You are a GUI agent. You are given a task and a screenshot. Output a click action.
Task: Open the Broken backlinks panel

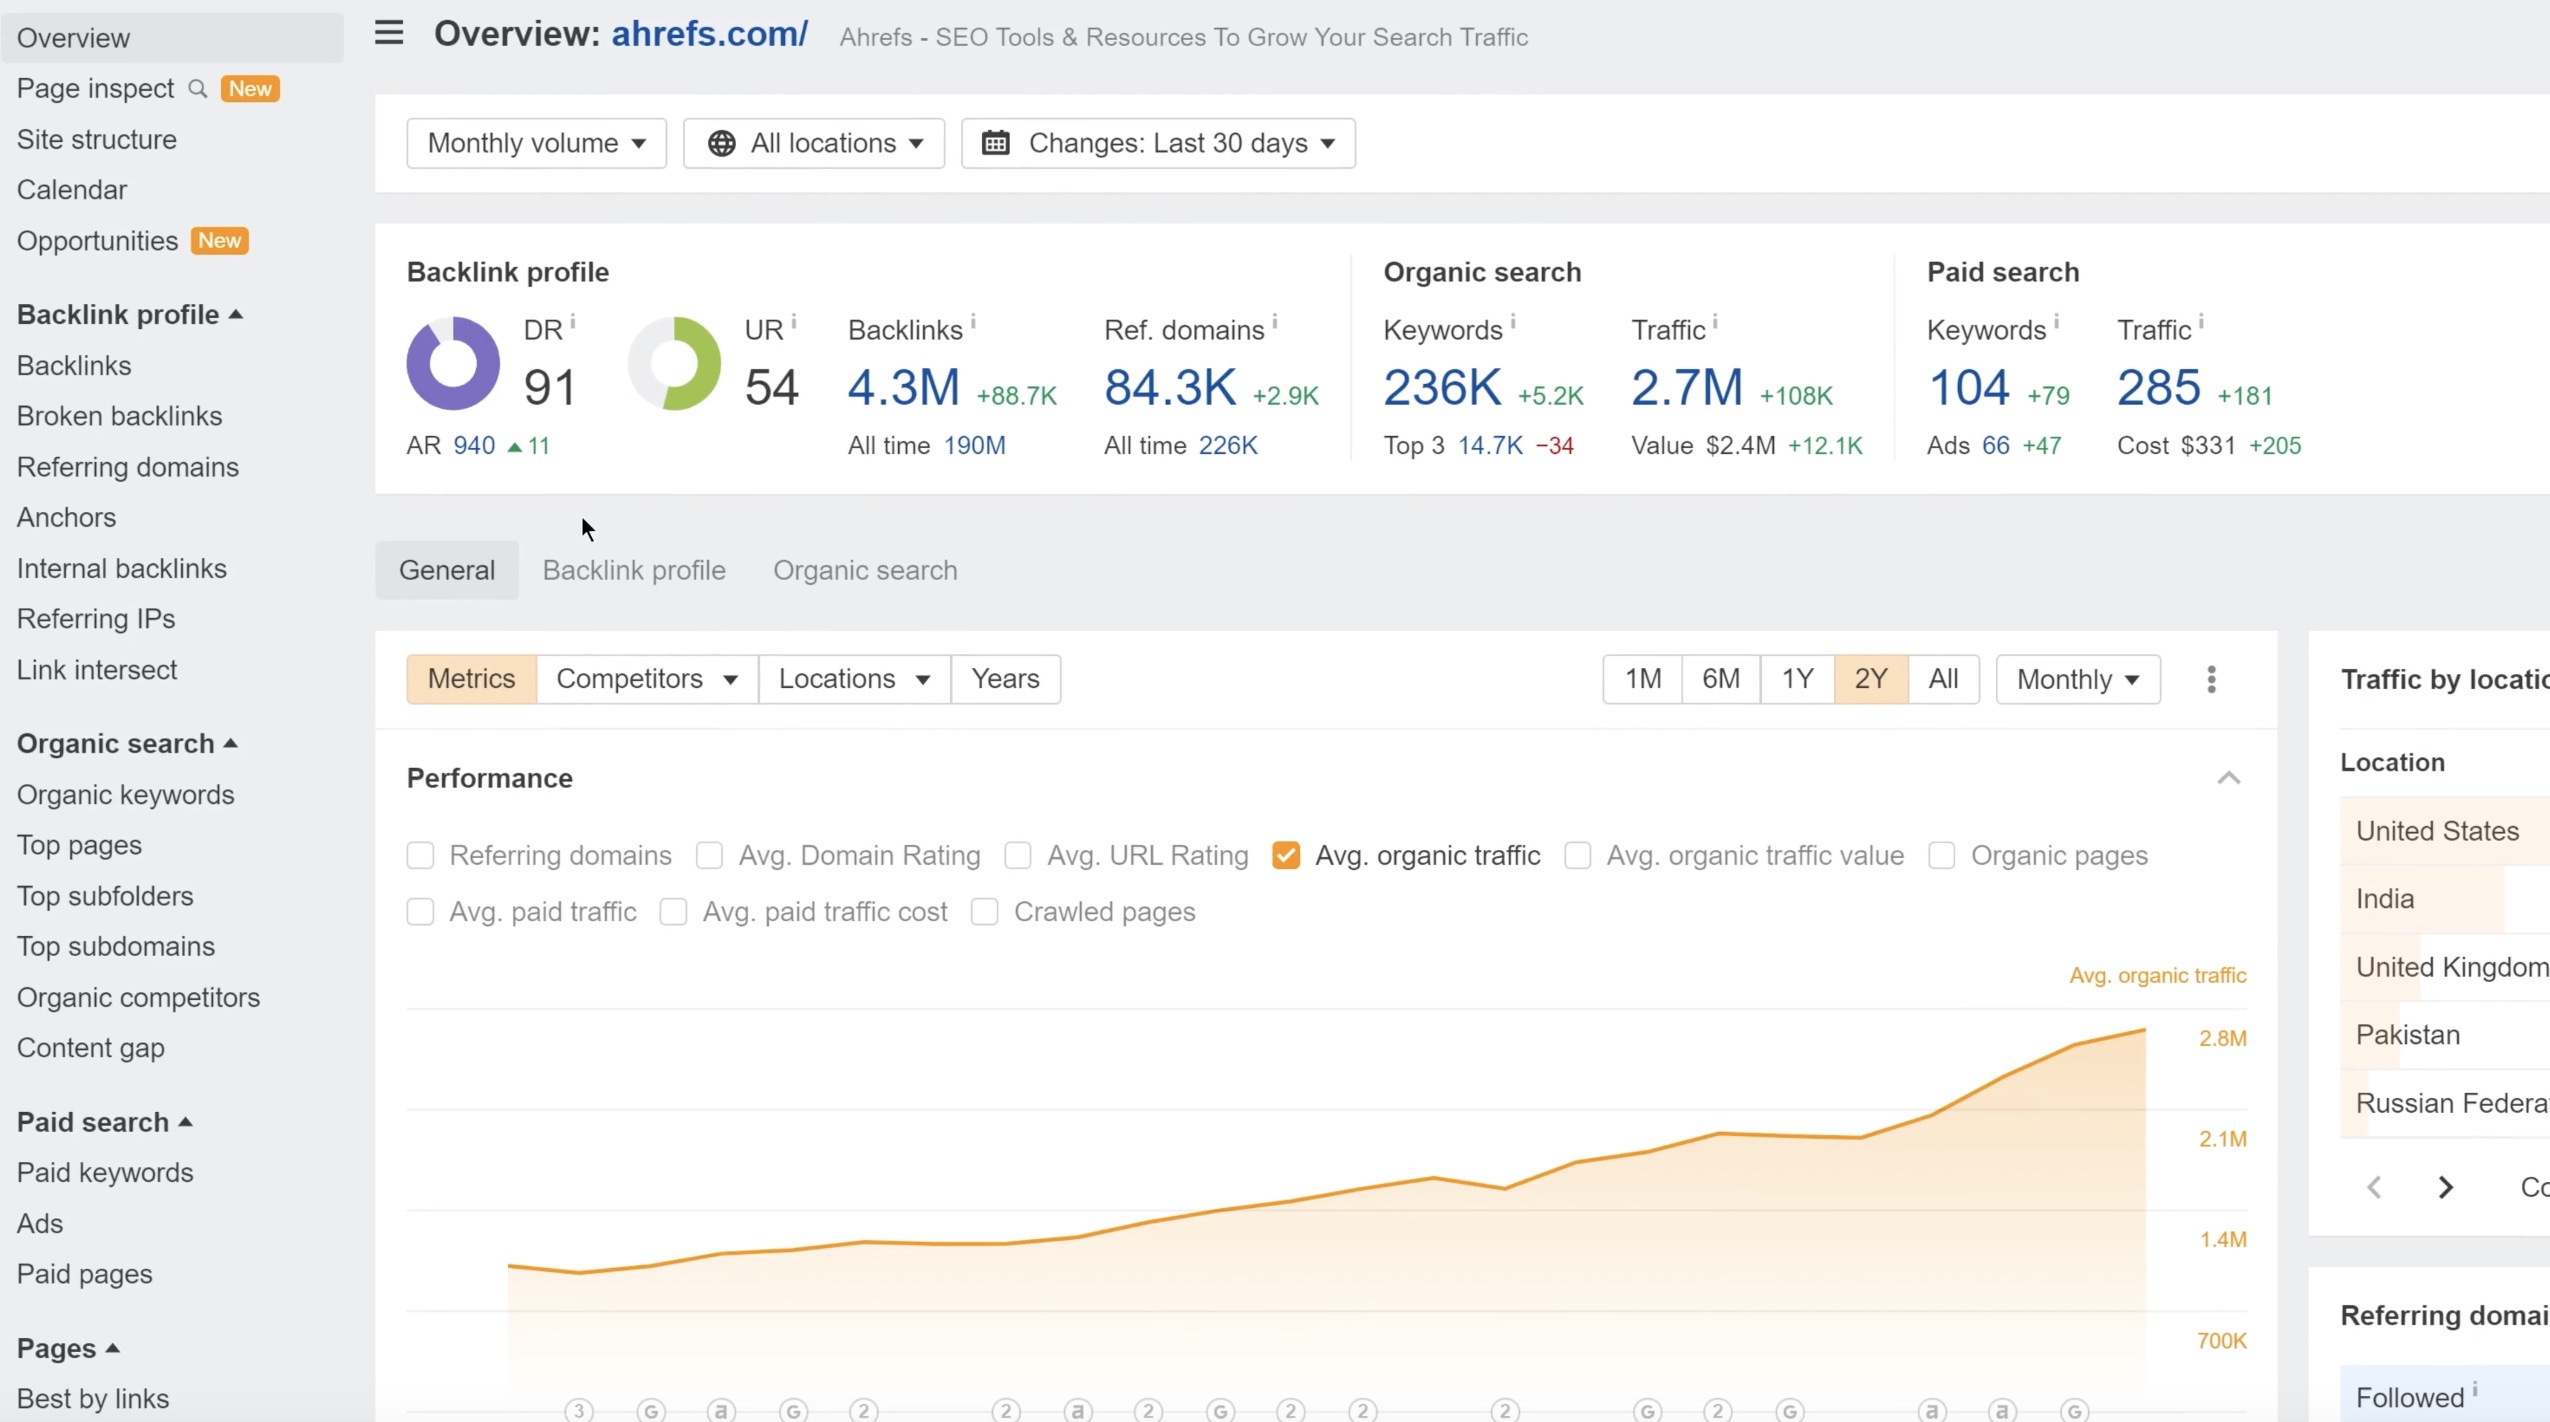pyautogui.click(x=119, y=415)
